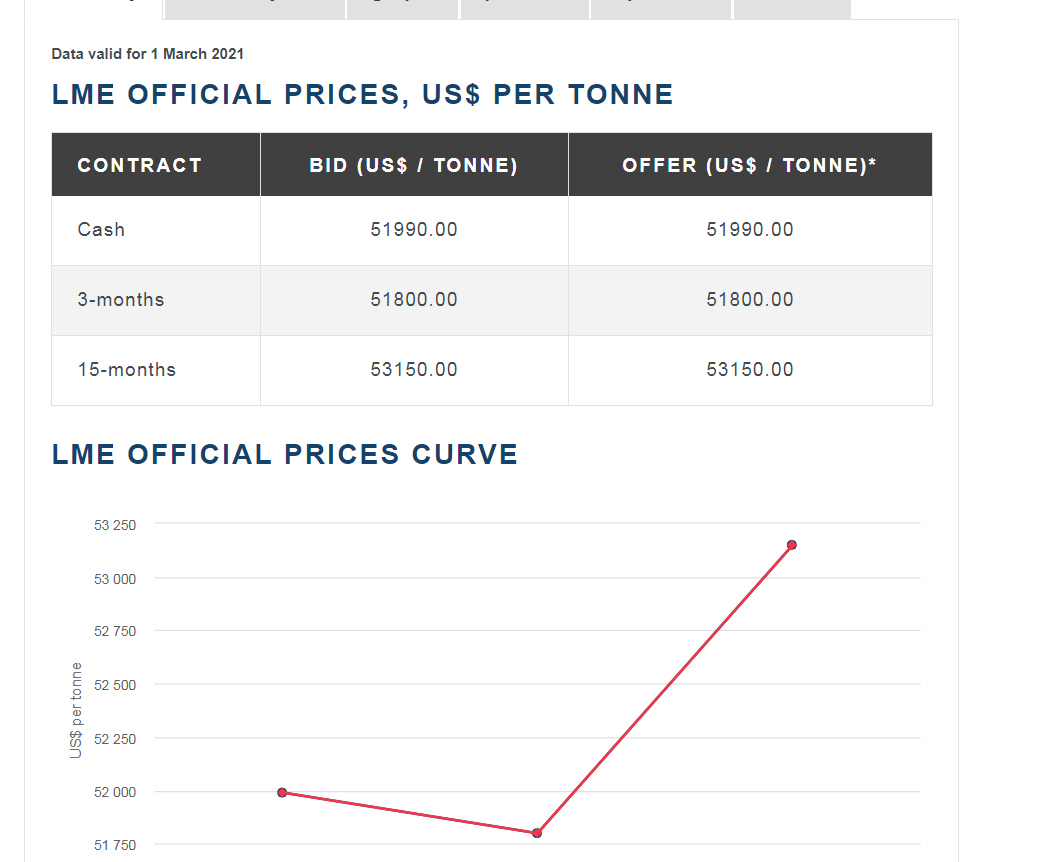This screenshot has width=1059, height=862.
Task: Click the CONTRACT column header
Action: 140,165
